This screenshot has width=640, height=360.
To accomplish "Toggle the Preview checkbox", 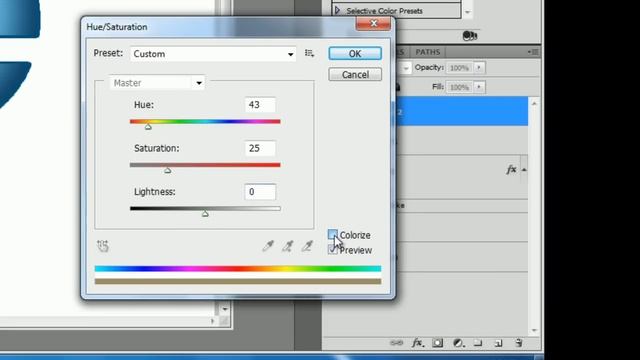I will [x=333, y=250].
